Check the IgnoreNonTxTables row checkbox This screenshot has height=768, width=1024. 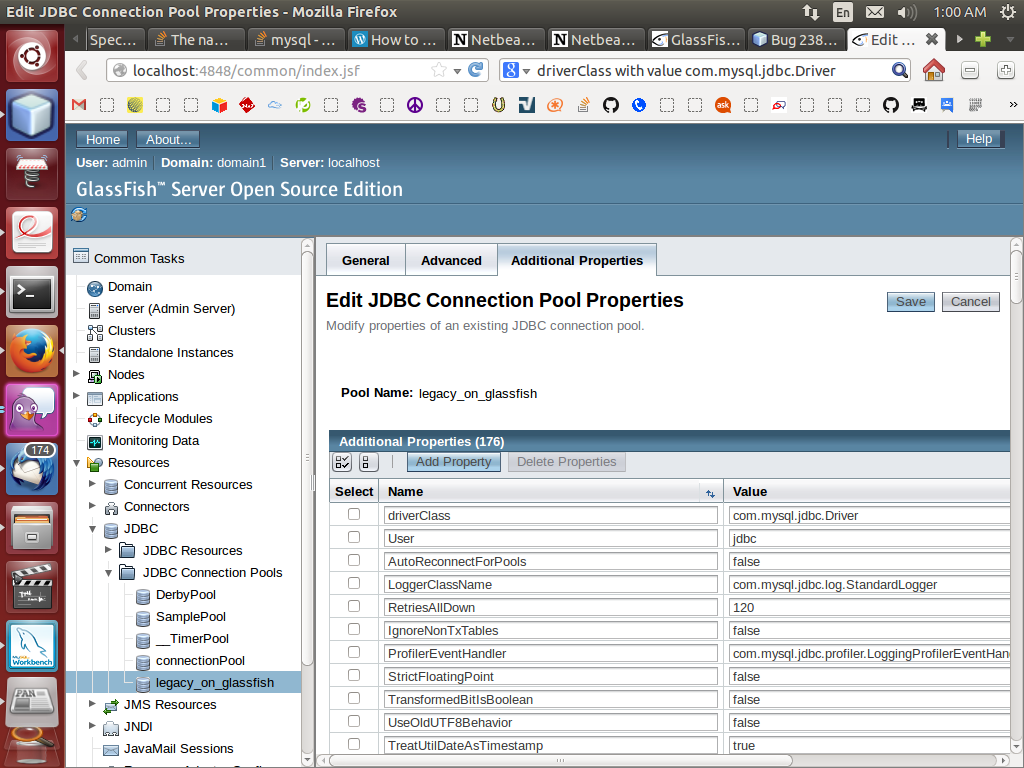pos(354,629)
